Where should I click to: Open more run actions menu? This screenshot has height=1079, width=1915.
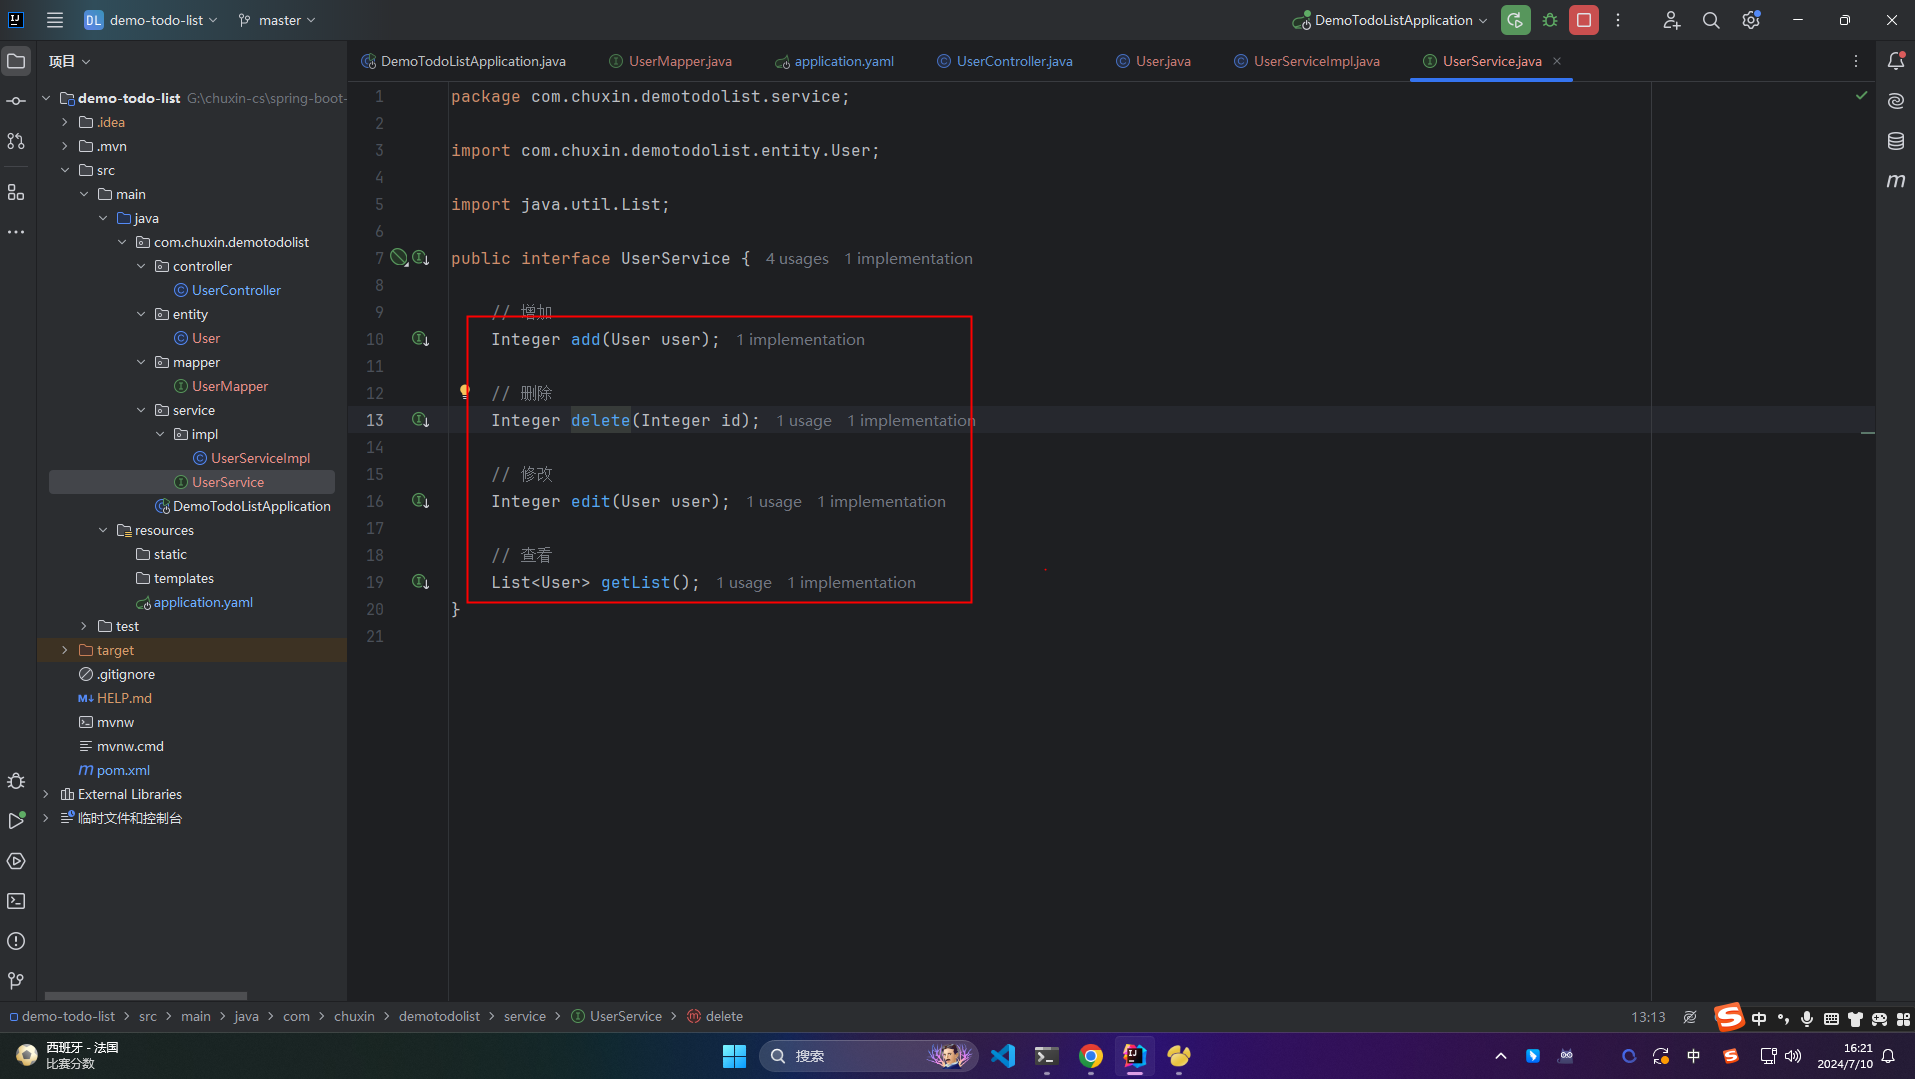[1618, 20]
